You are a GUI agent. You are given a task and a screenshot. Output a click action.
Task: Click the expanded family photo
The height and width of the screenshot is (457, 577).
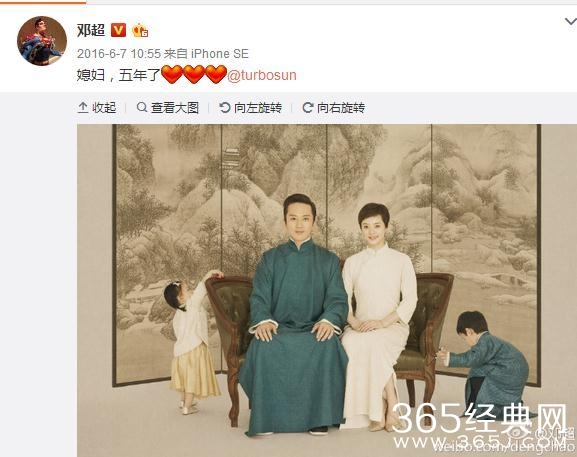(327, 290)
